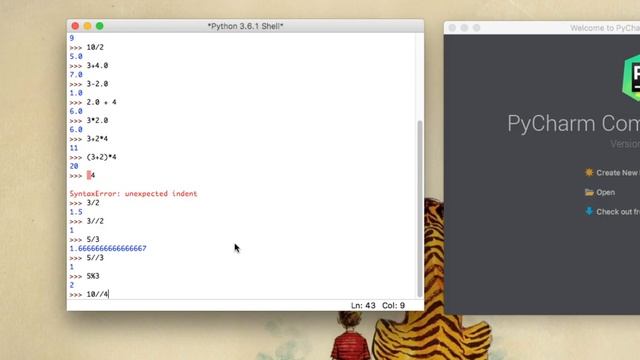Click the output 2 below 5%3
Viewport: 640px width, 360px height.
coord(72,285)
